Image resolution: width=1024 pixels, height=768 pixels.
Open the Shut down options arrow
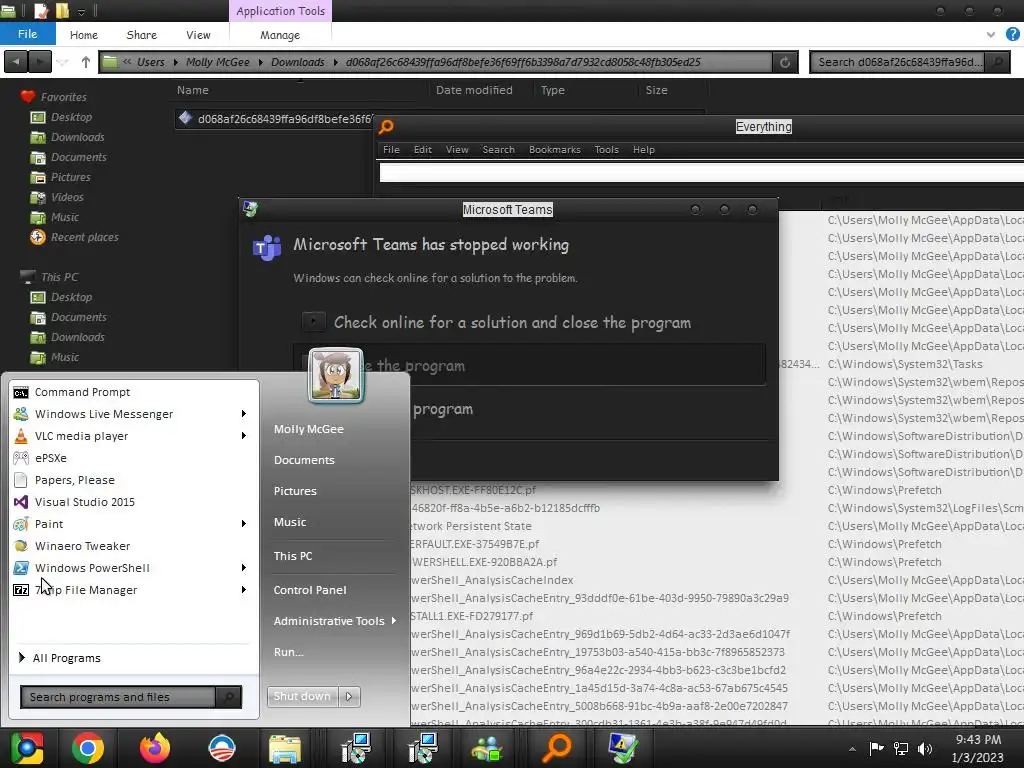point(349,696)
